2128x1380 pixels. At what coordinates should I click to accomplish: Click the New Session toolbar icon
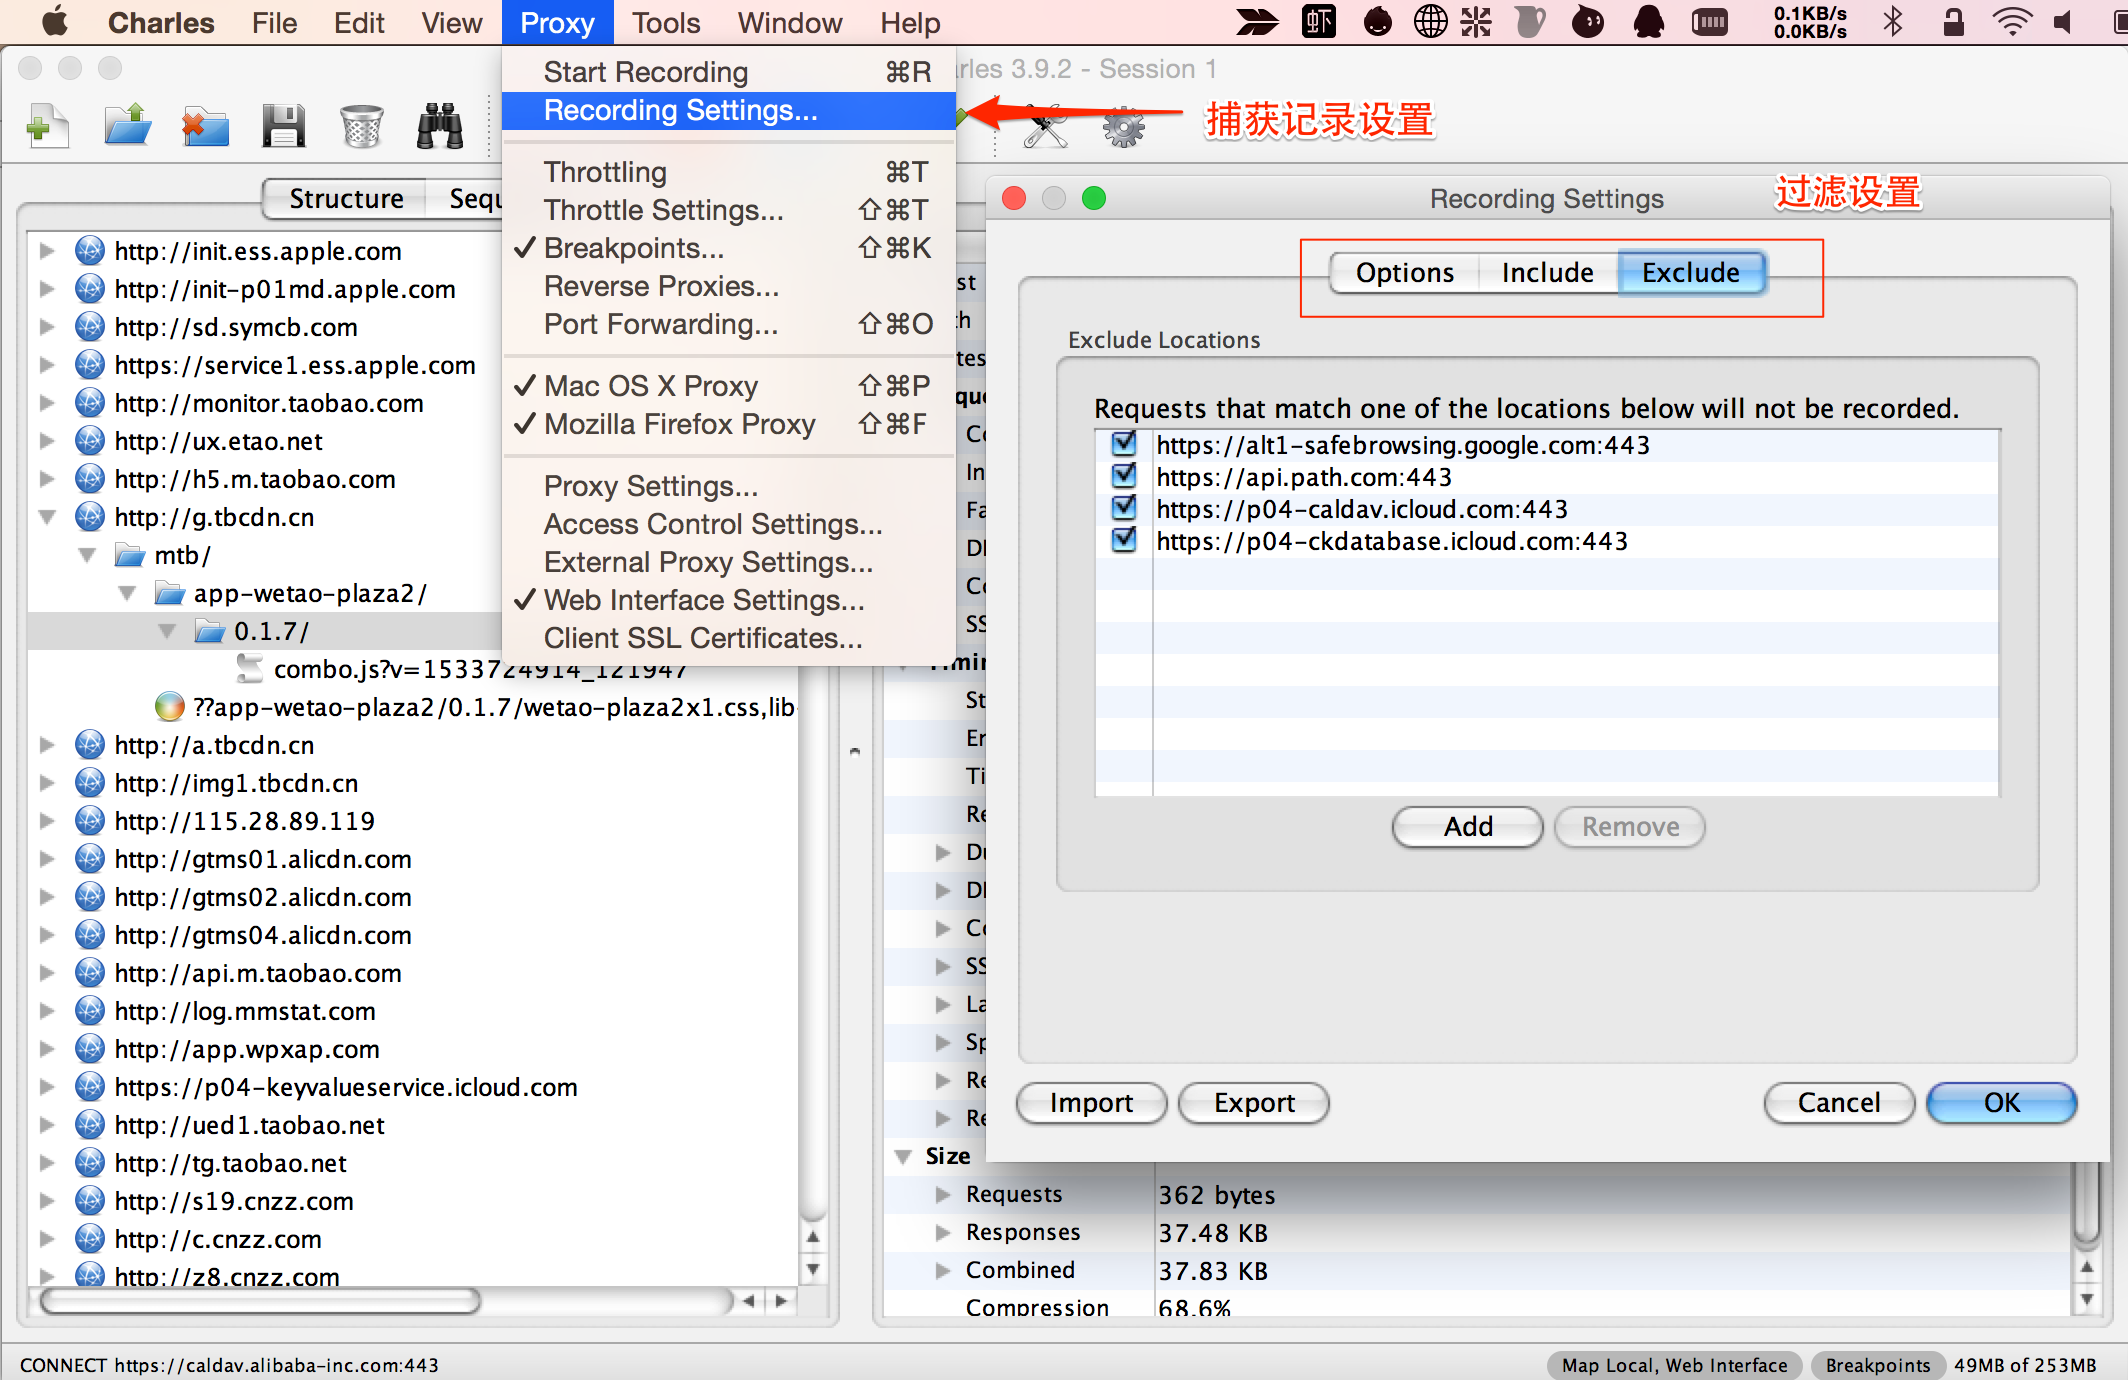pos(46,128)
